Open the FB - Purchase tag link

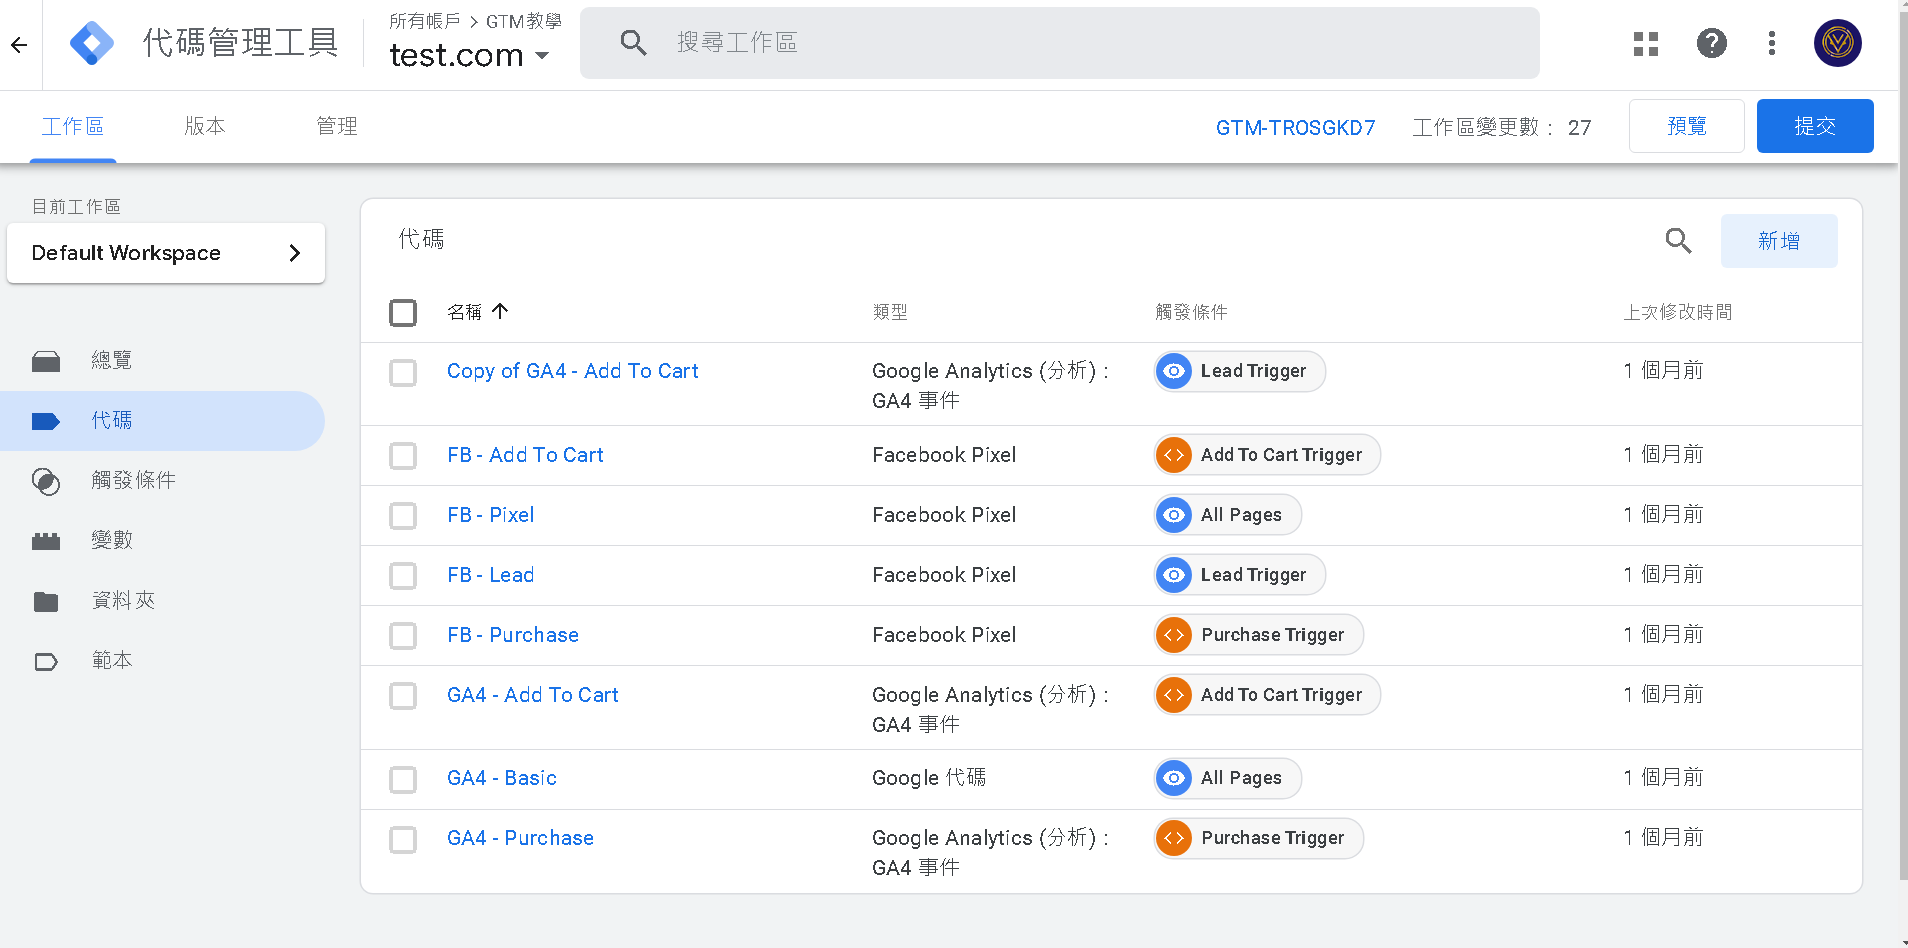pos(513,635)
